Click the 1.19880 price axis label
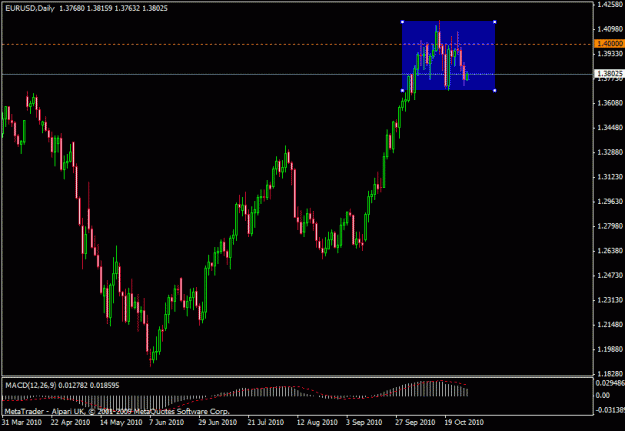Screen dimensions: 625x431 click(610, 350)
